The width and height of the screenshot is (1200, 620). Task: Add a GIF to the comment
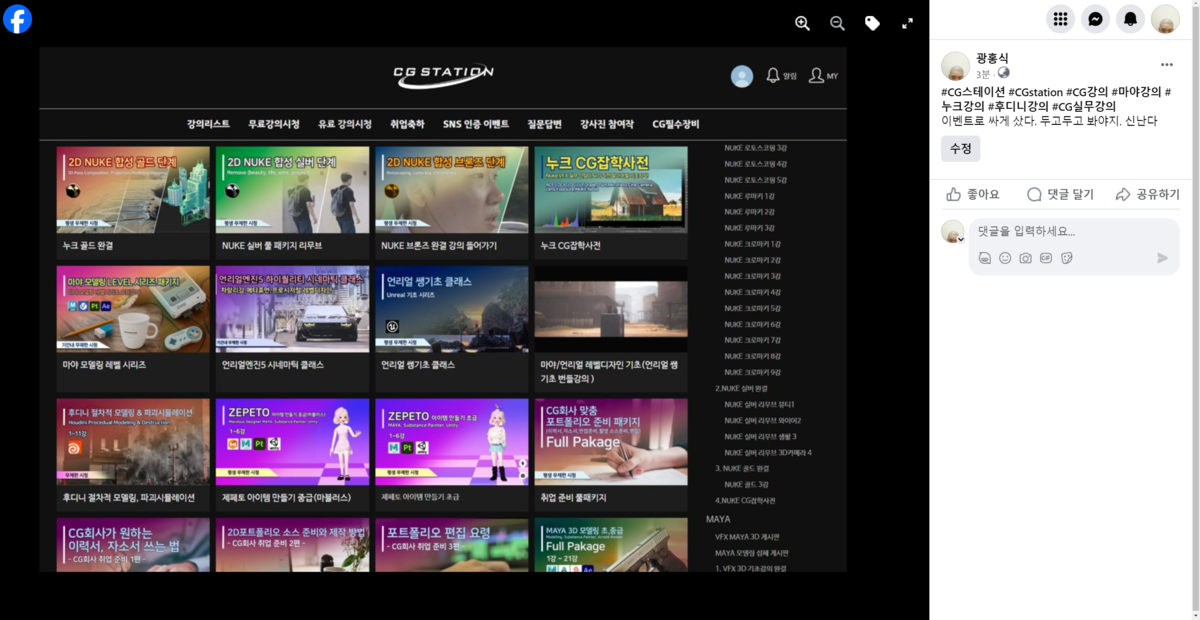click(1046, 258)
